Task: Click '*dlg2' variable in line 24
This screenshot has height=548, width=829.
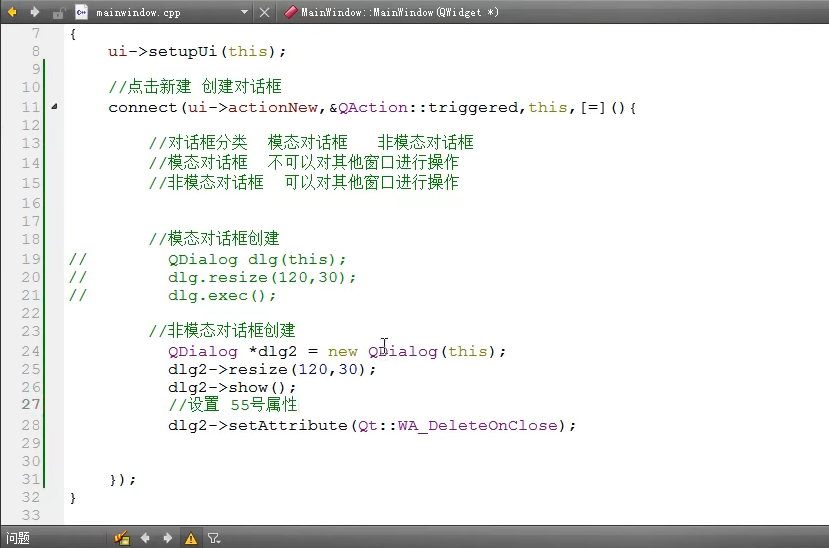Action: click(x=272, y=351)
